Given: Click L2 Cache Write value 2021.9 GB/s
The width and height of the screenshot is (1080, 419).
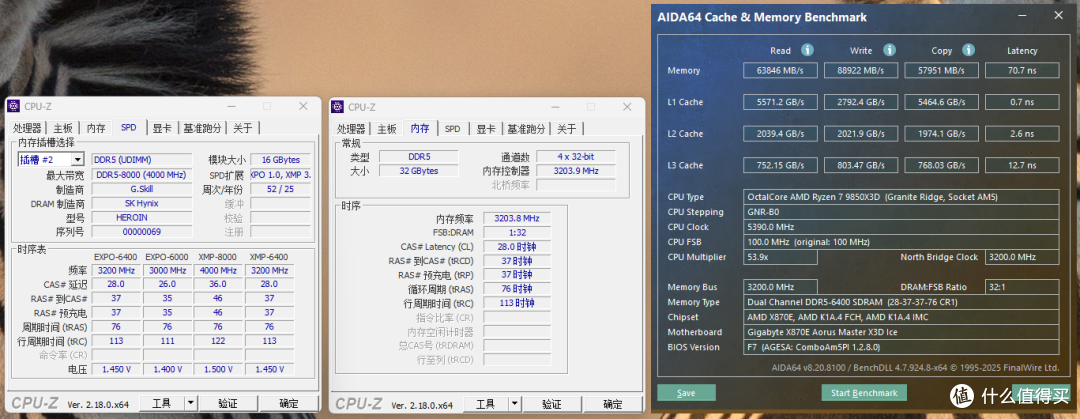Looking at the screenshot, I should click(x=861, y=134).
